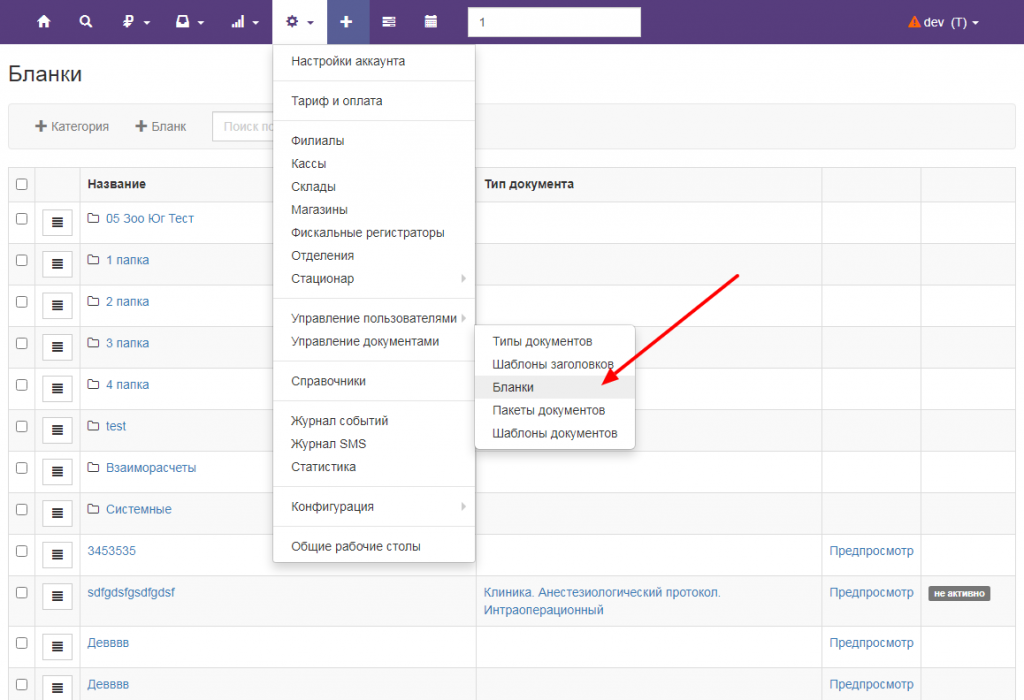Viewport: 1024px width, 700px height.
Task: Open row menu icon for Взаиморасчеты
Action: pos(57,471)
